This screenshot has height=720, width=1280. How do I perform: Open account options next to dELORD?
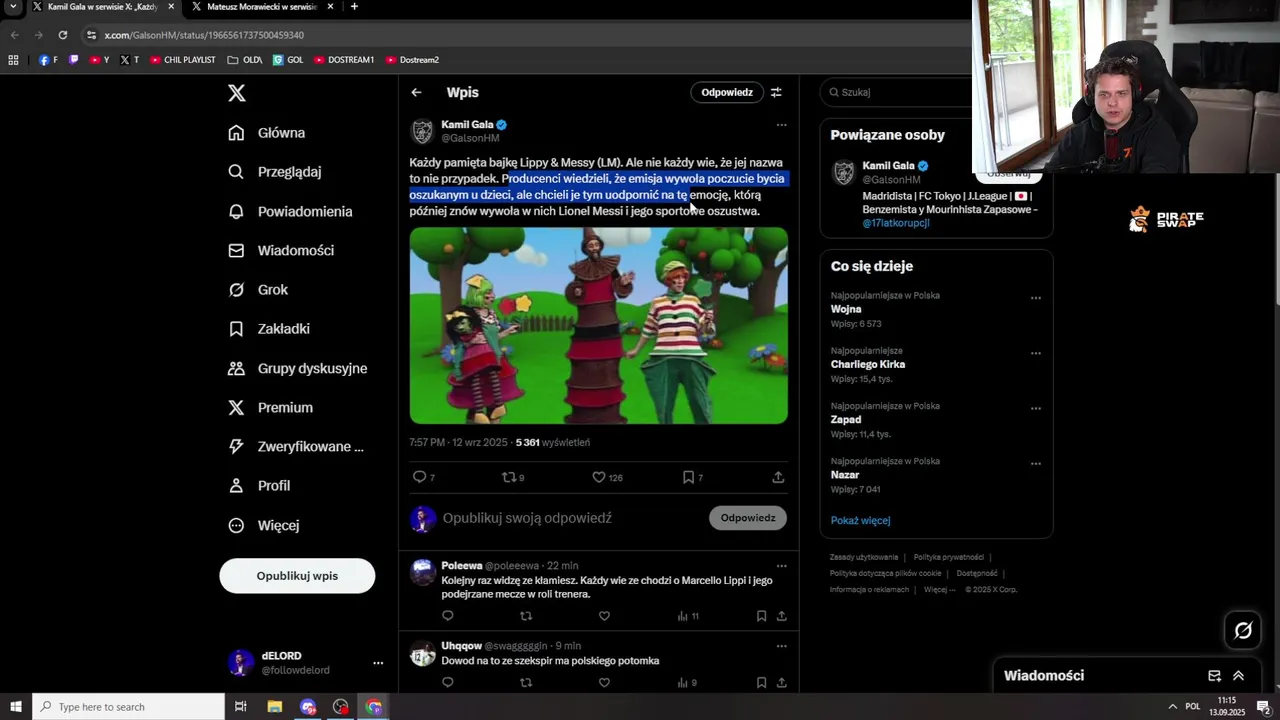coord(378,663)
